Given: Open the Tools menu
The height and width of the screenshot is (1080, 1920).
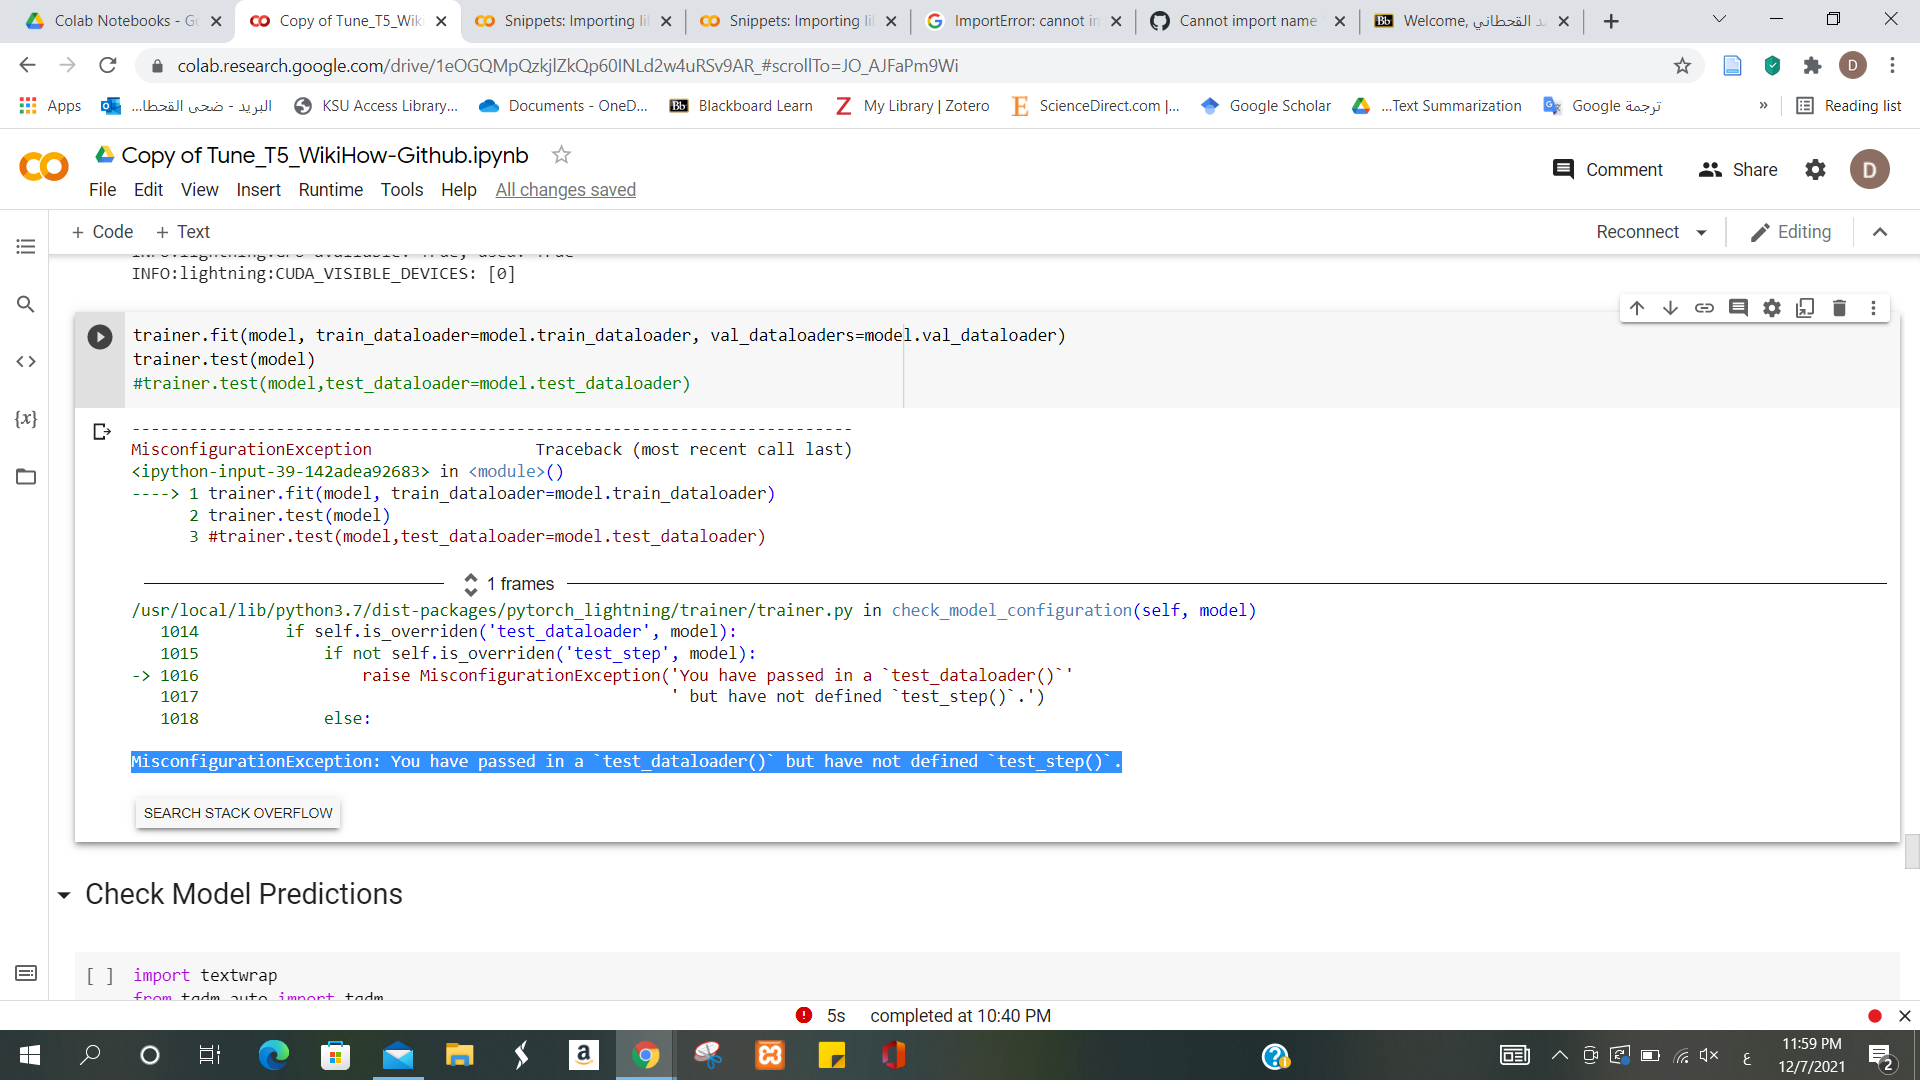Looking at the screenshot, I should (401, 190).
